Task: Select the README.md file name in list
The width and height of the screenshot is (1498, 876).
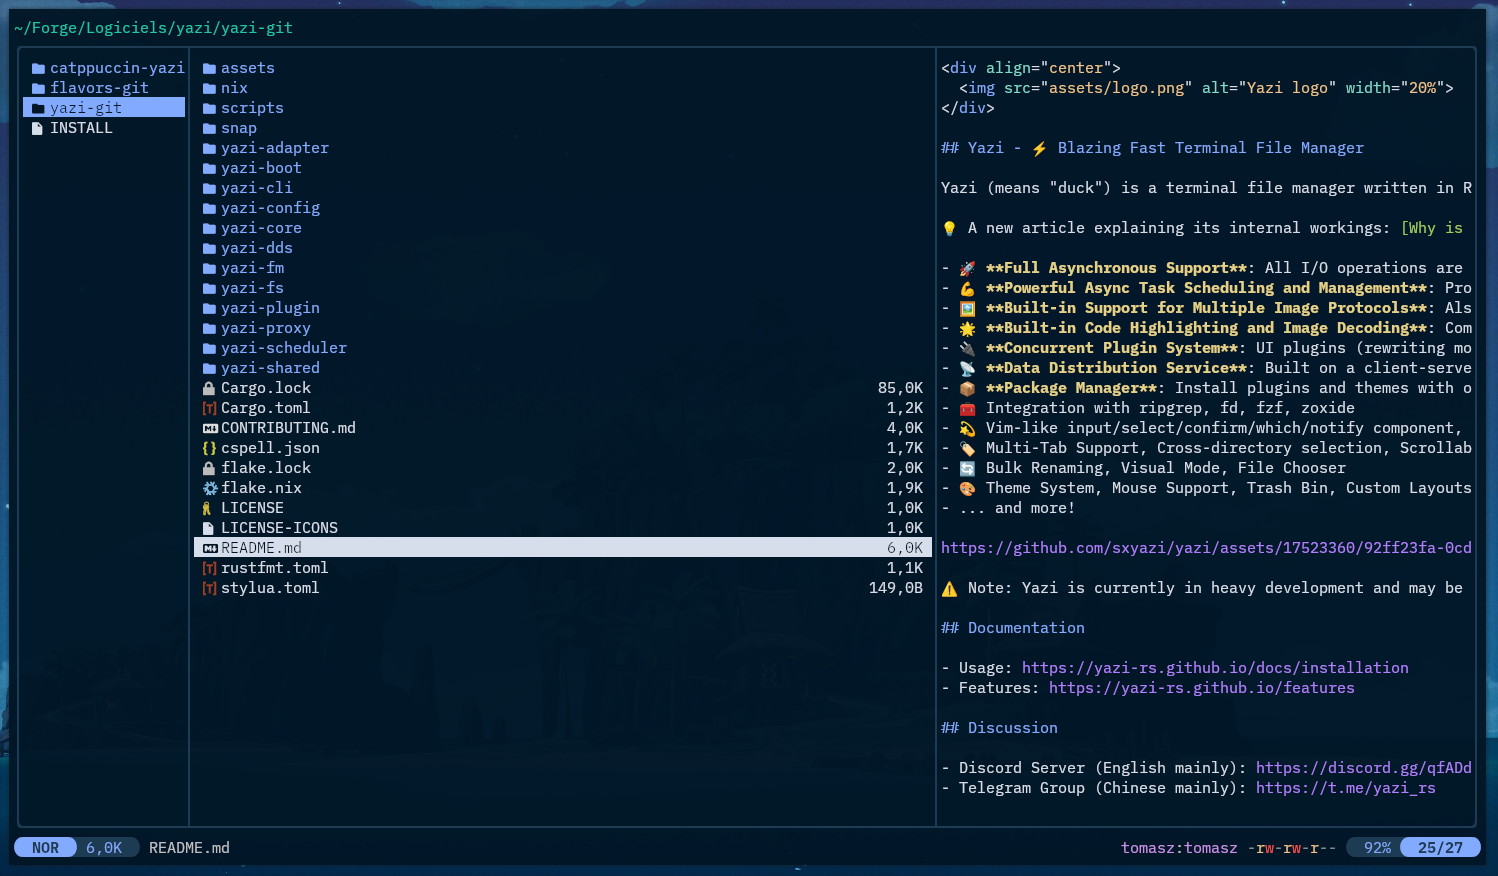Action: [x=261, y=548]
